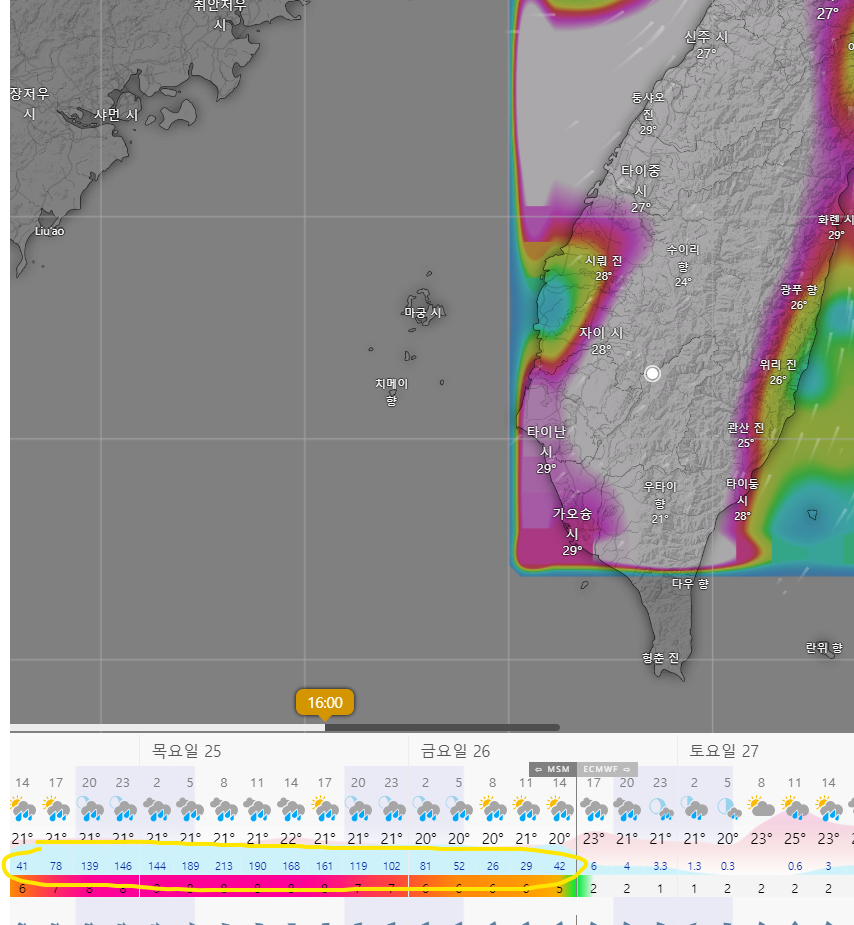Switch to the MSM forecast model
This screenshot has width=854, height=925.
(554, 769)
